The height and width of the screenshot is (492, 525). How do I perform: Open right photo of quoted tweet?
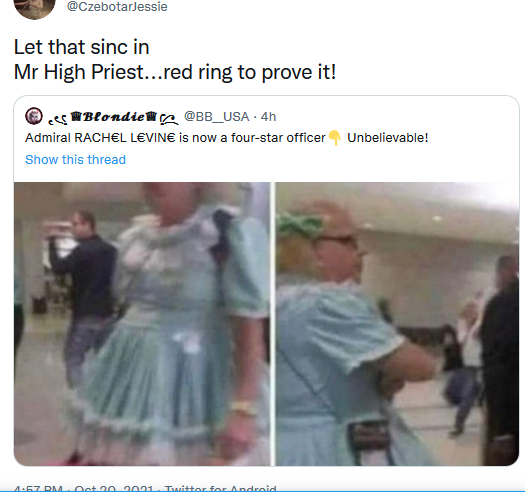[x=397, y=324]
